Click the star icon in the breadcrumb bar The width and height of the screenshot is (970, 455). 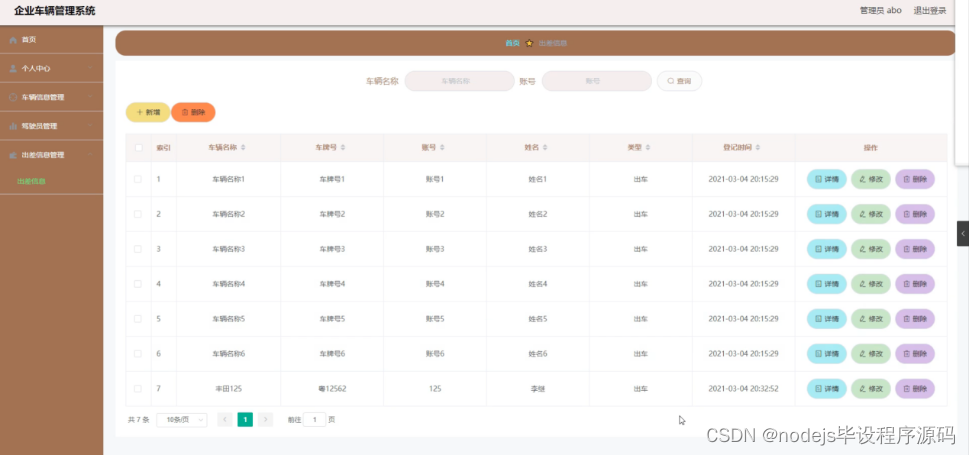529,43
